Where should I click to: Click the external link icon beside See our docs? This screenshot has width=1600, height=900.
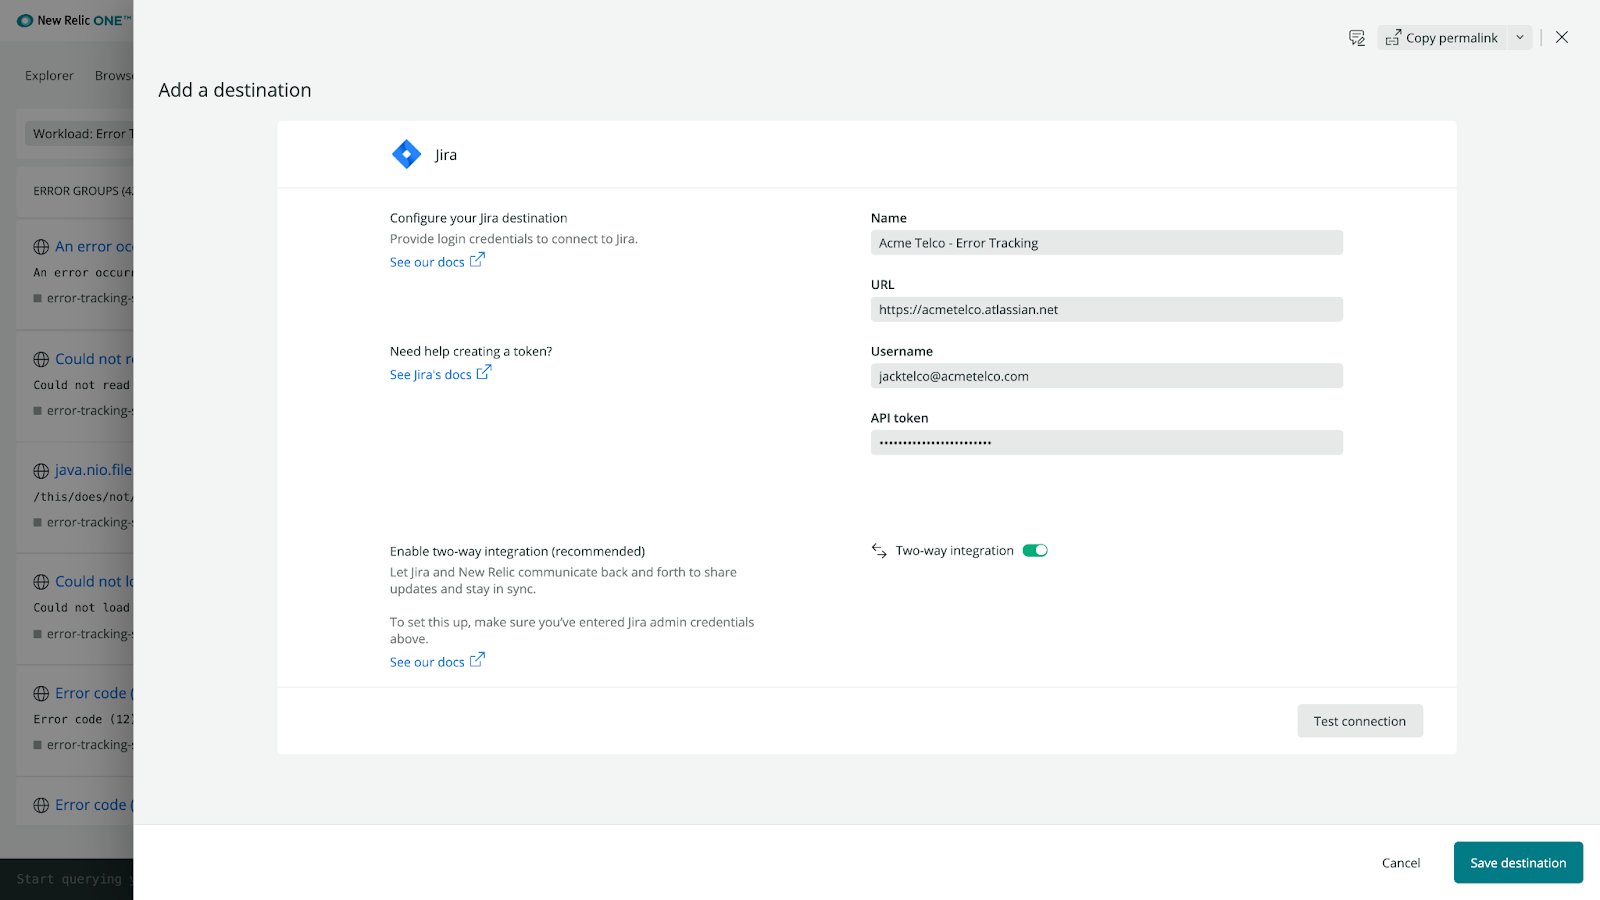(478, 260)
